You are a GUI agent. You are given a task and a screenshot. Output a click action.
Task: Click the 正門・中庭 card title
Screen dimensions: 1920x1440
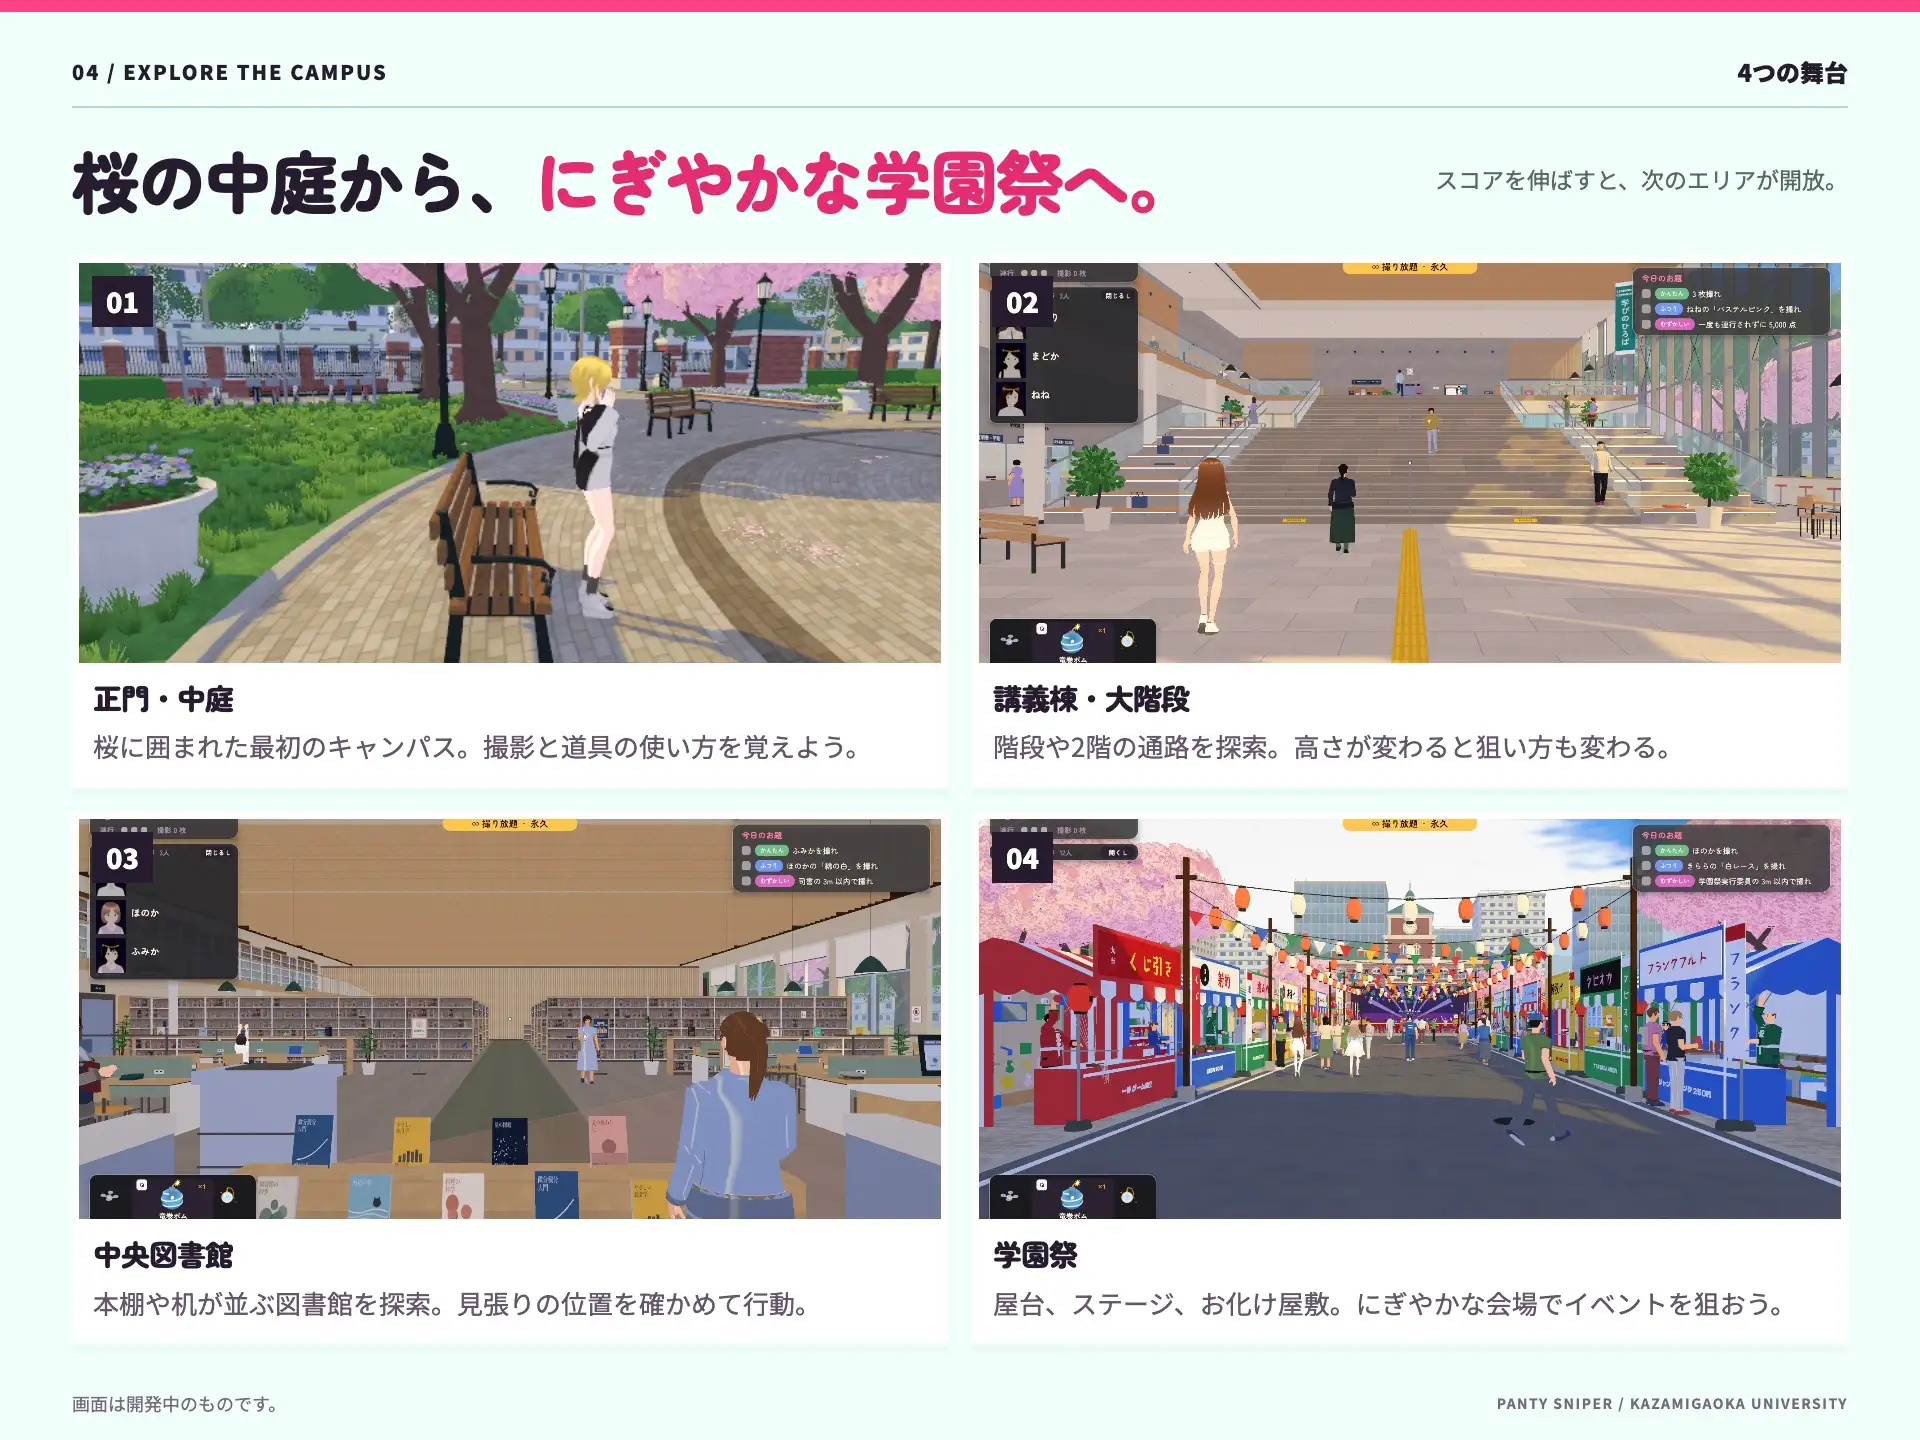pyautogui.click(x=164, y=699)
